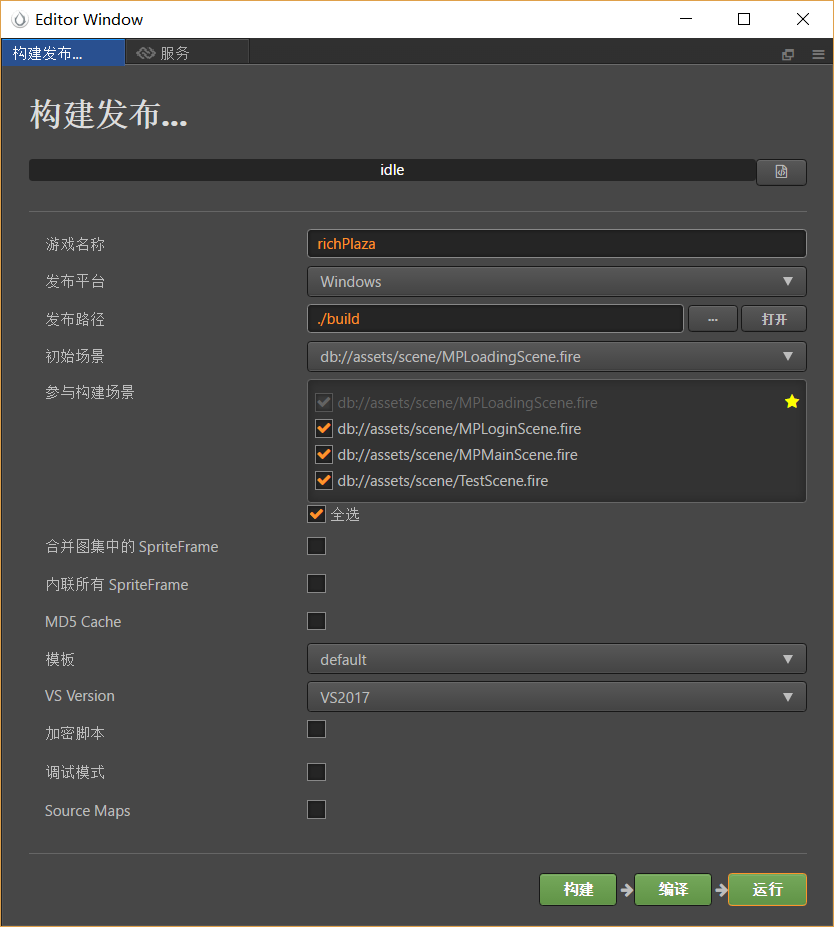834x927 pixels.
Task: Click the 构建 build button
Action: pos(577,889)
